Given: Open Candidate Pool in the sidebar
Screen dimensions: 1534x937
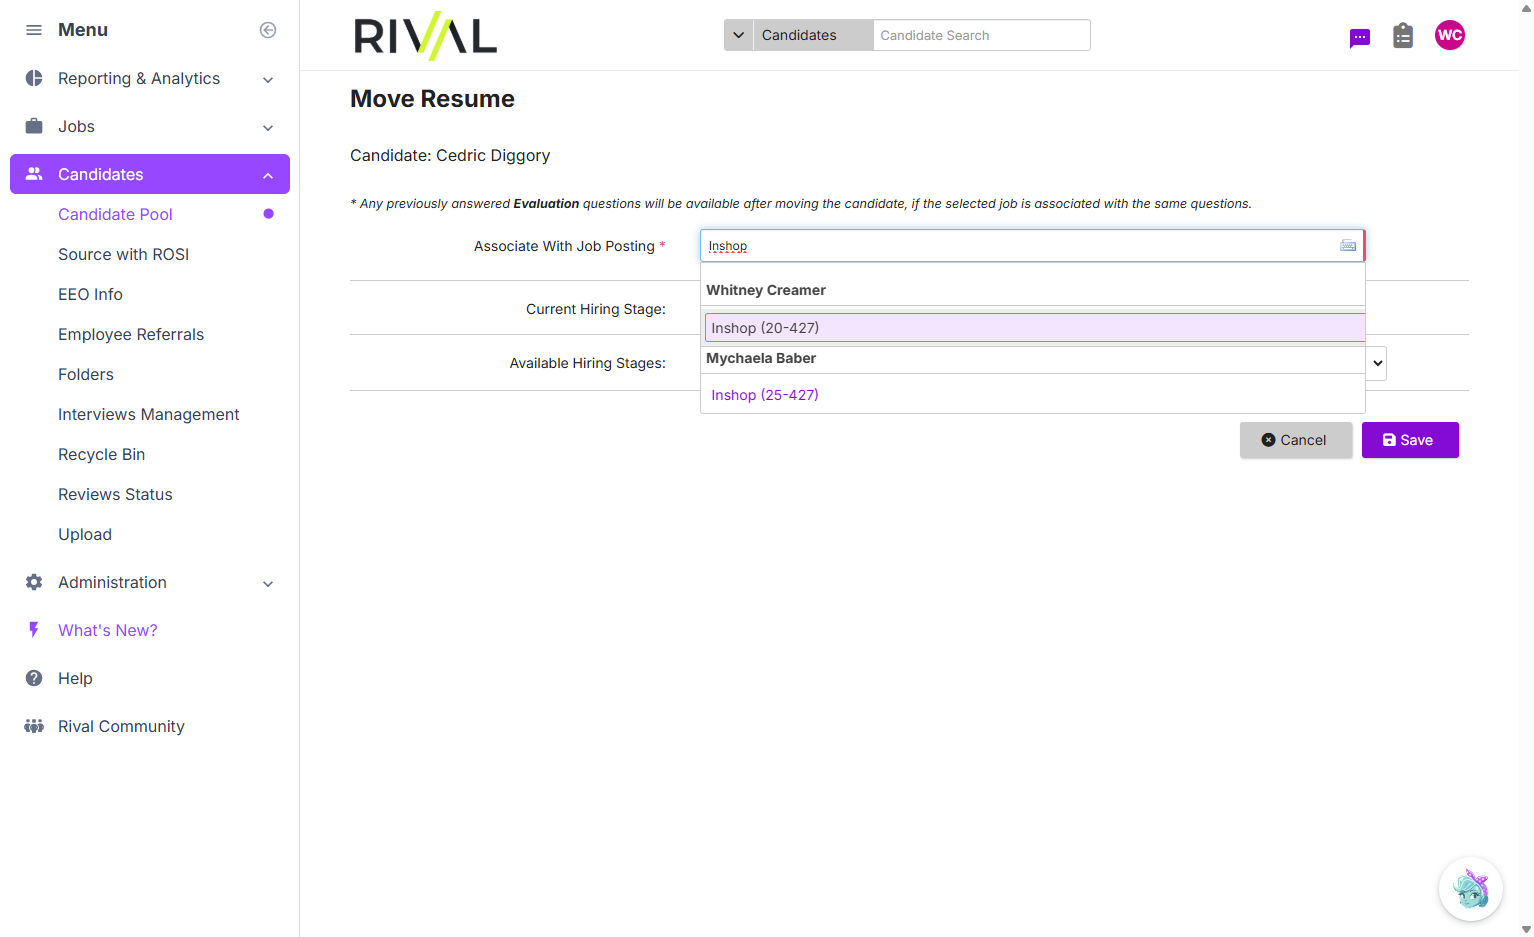Looking at the screenshot, I should 115,214.
